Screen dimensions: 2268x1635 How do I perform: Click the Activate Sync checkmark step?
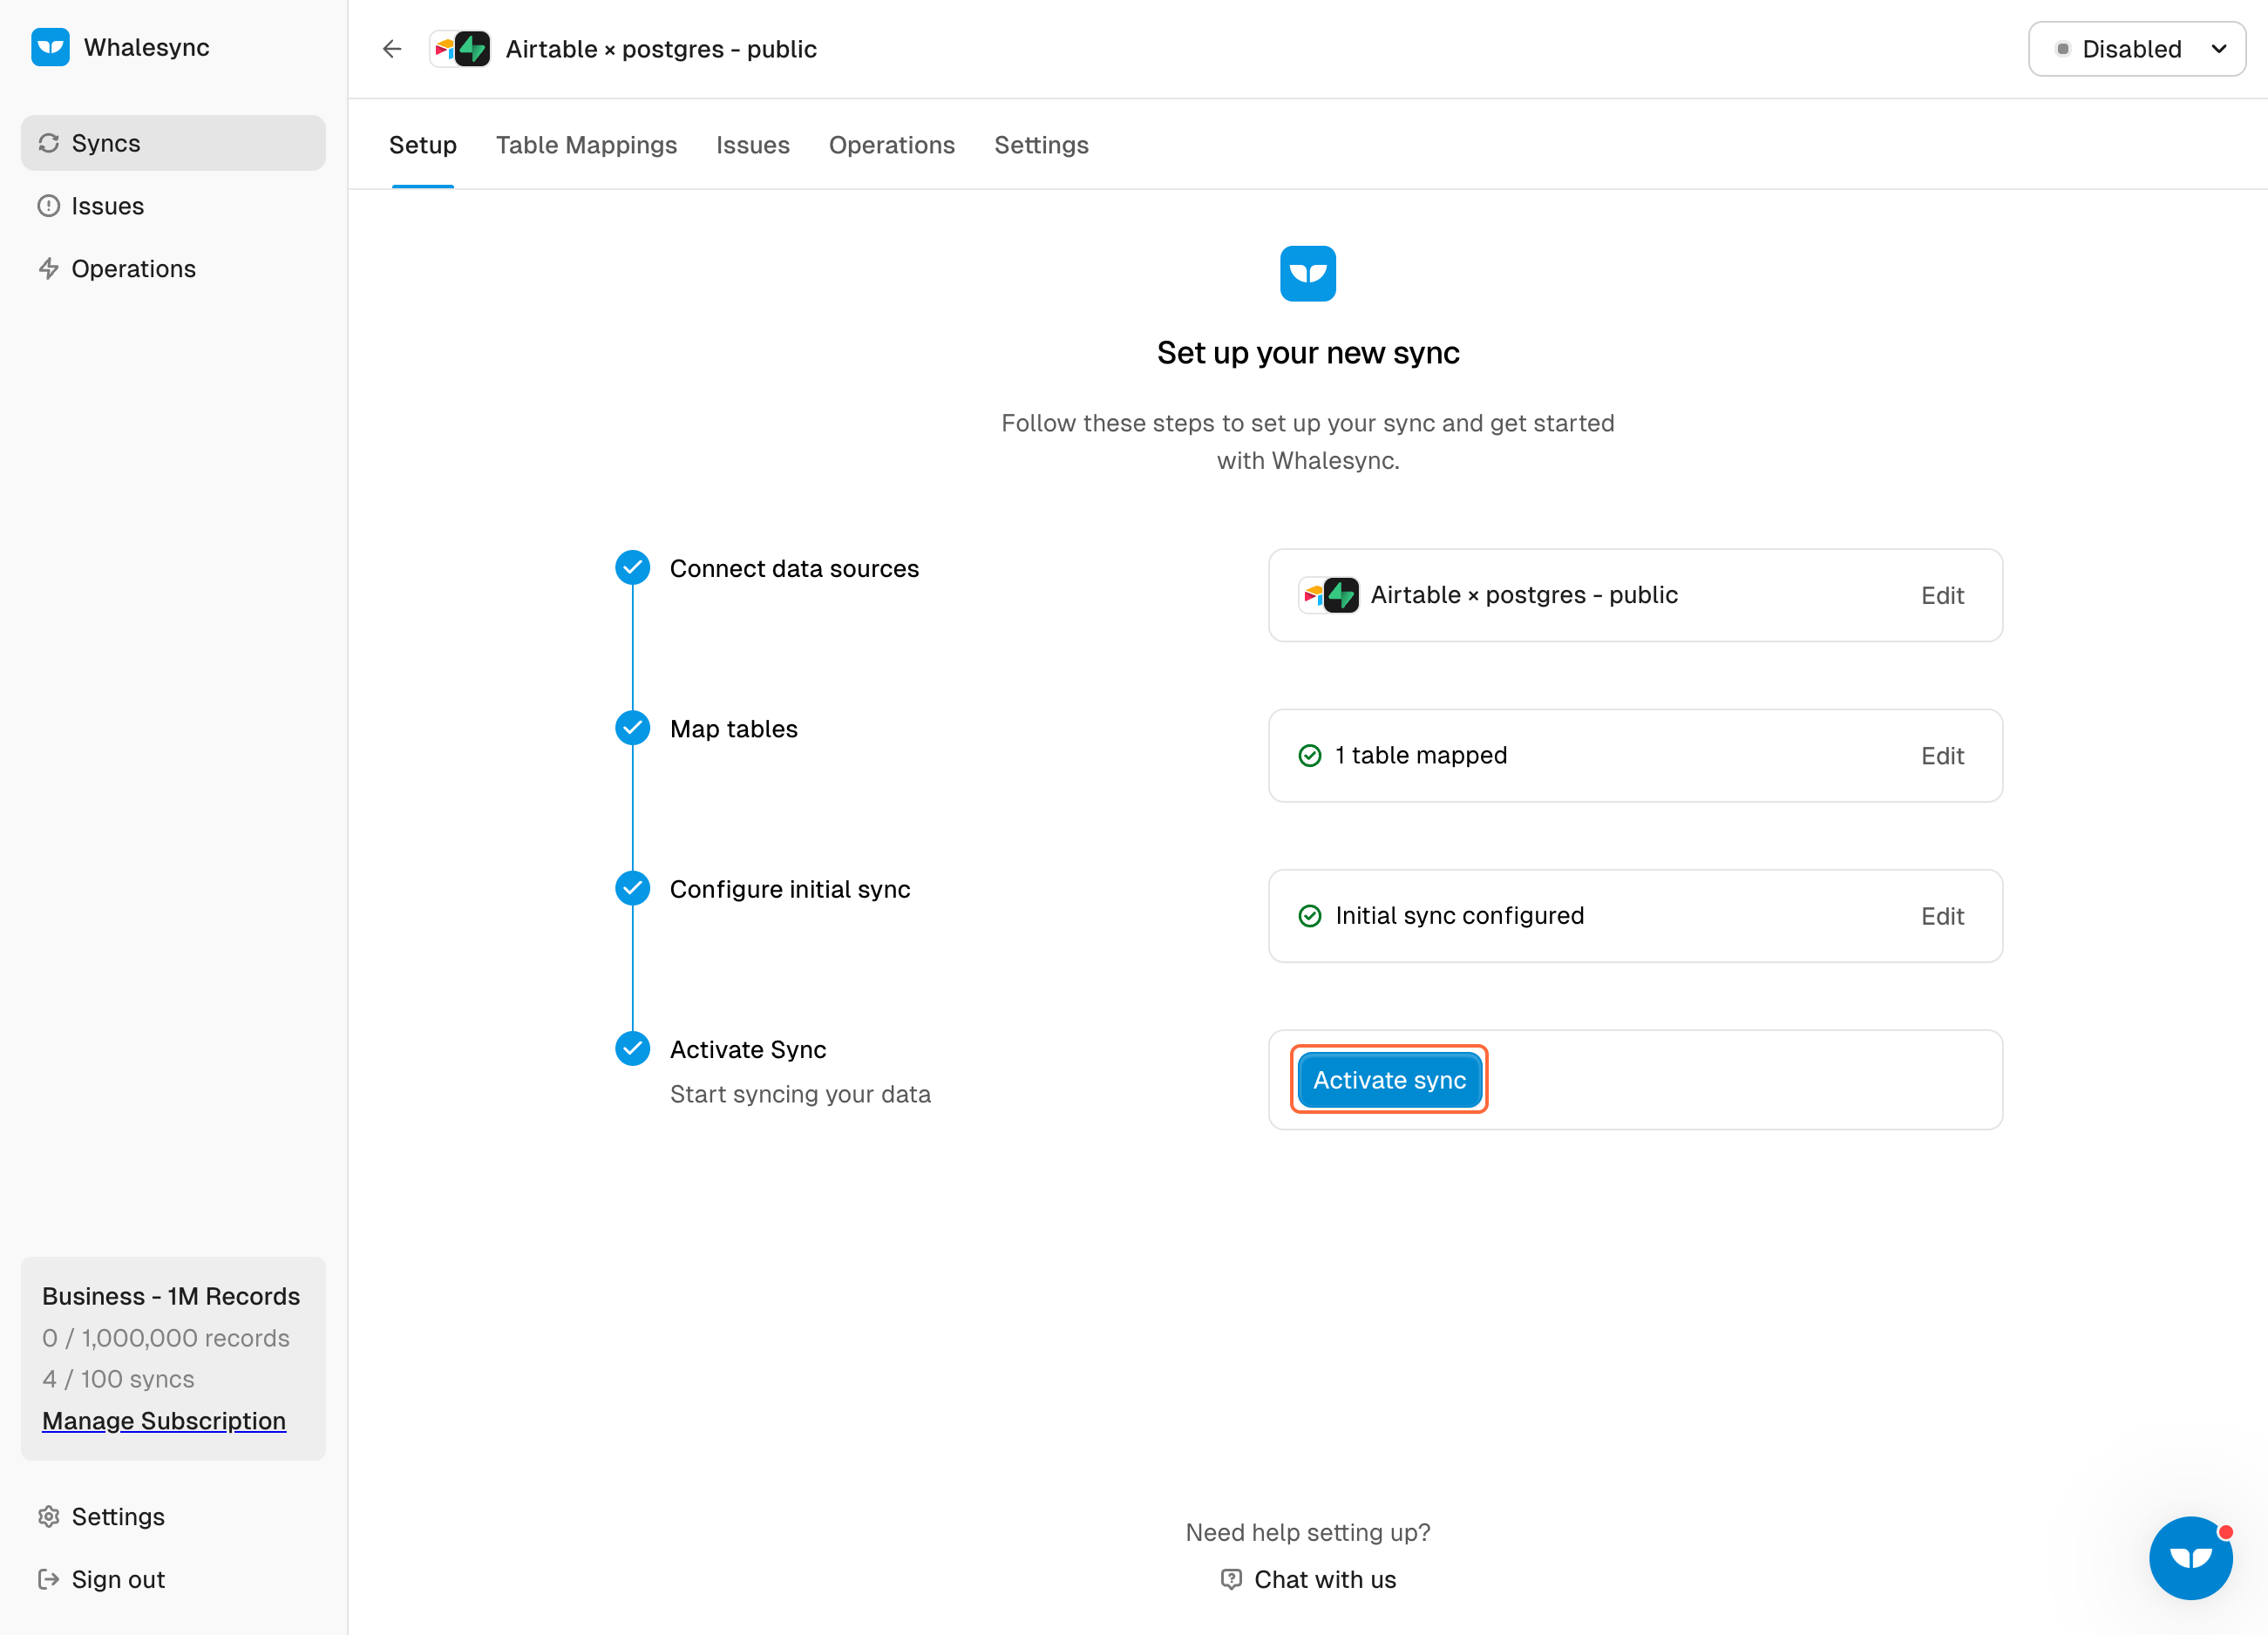(x=633, y=1049)
